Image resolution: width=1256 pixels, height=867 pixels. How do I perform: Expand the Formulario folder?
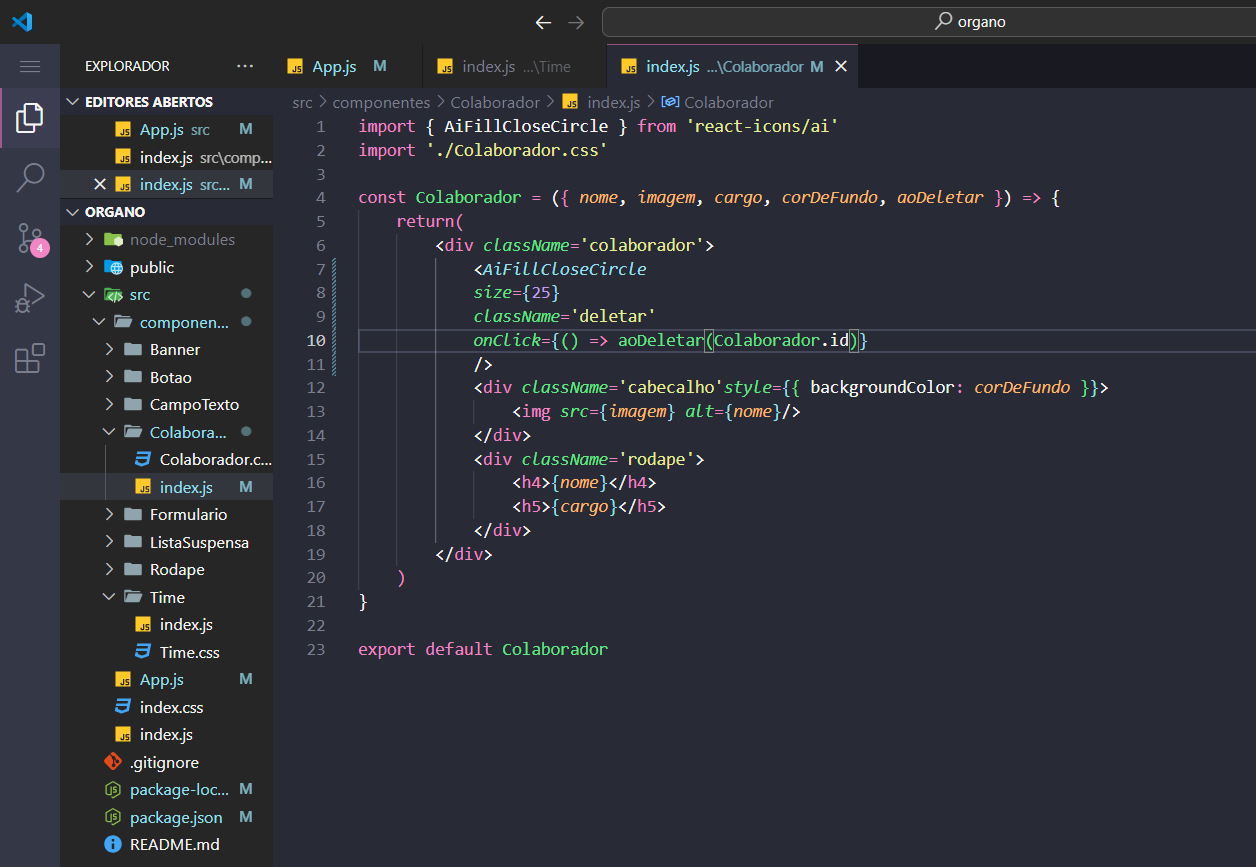166,515
